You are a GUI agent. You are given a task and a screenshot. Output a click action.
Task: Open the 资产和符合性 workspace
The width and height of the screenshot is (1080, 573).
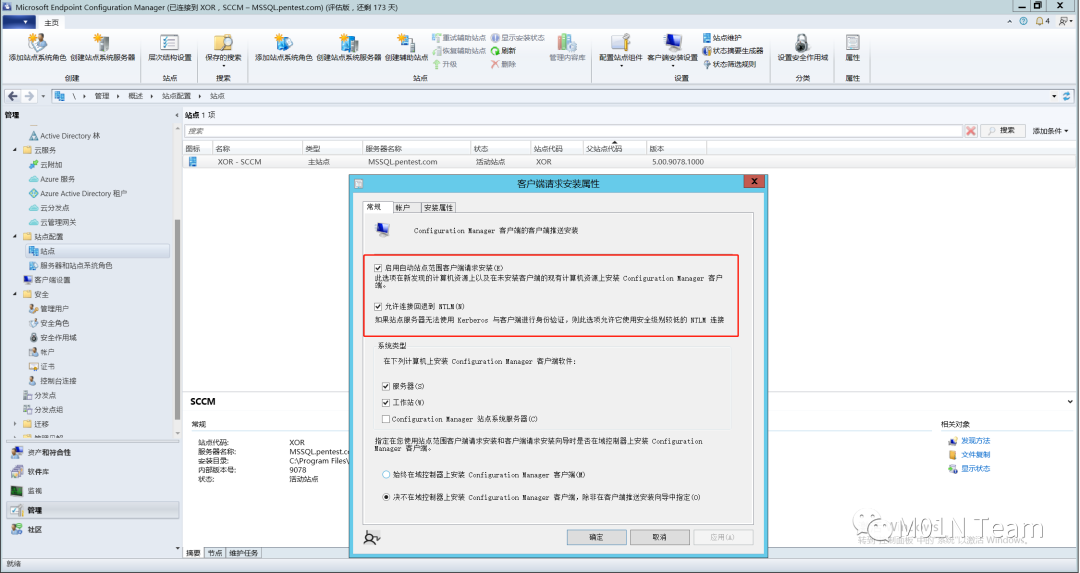point(92,452)
